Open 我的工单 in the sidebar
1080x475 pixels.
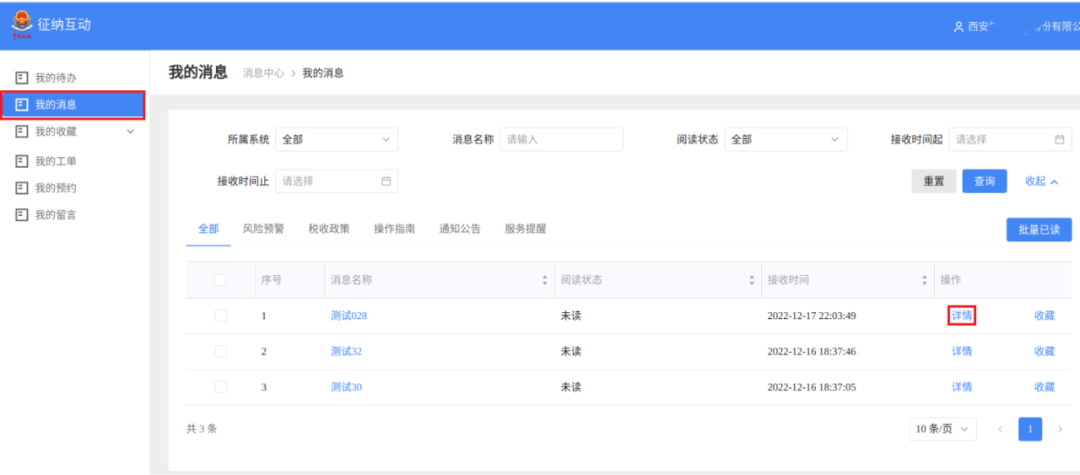coord(55,160)
